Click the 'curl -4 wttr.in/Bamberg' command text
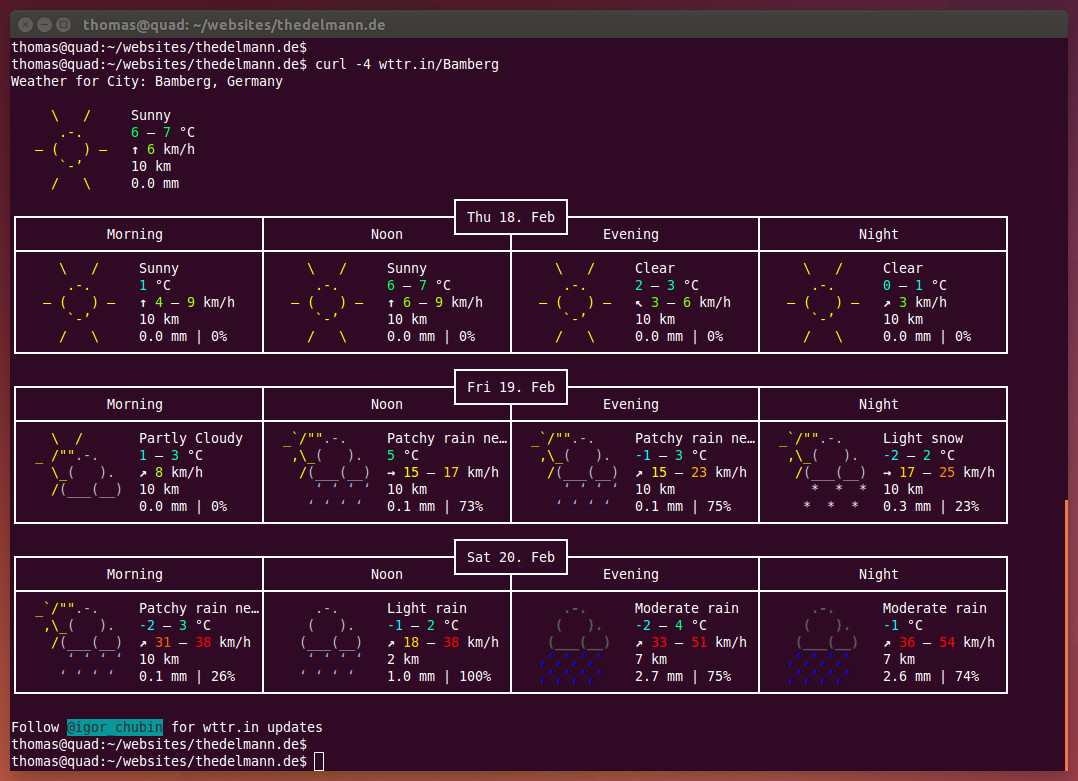Viewport: 1078px width, 781px height. click(407, 64)
